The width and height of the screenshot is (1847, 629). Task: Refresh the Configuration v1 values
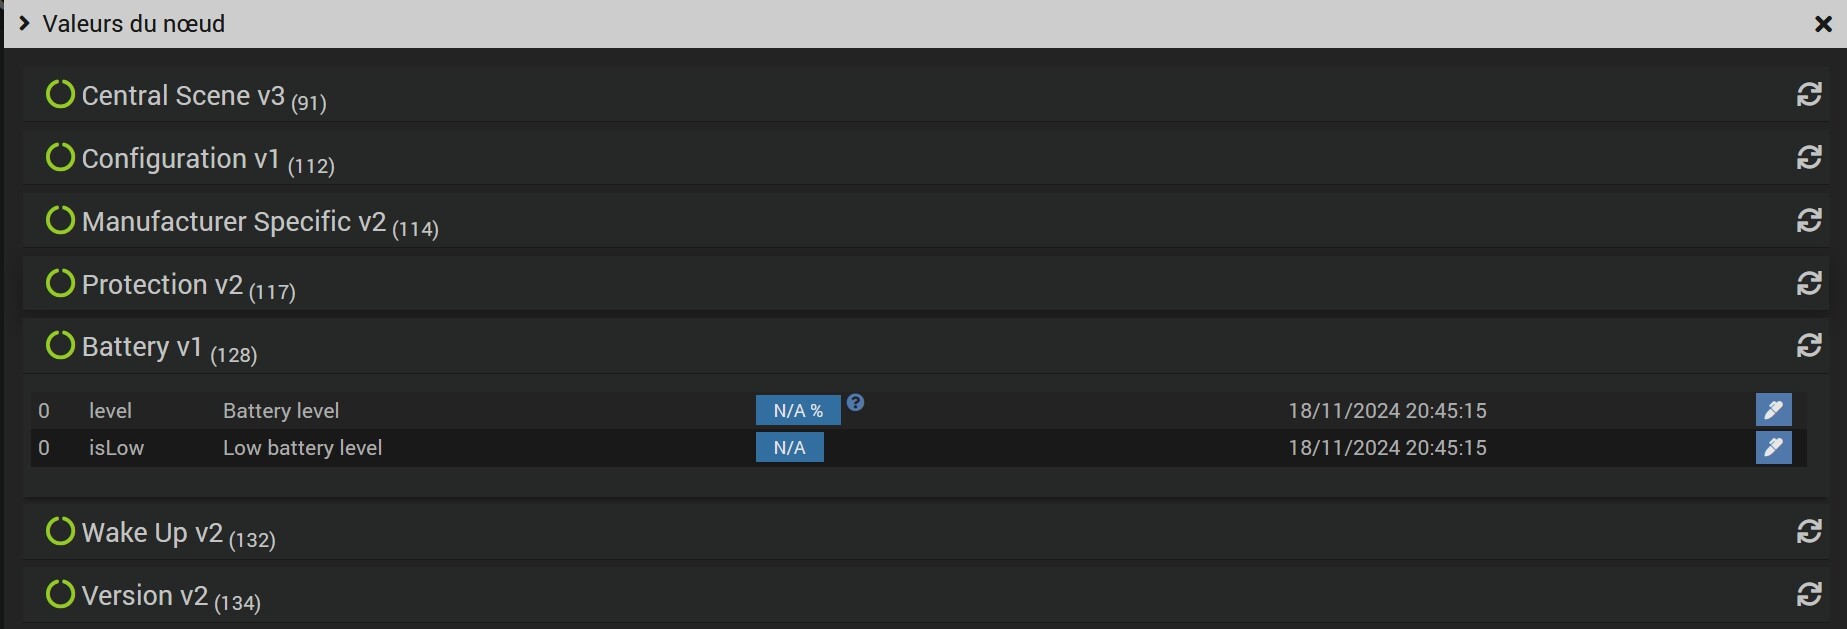pyautogui.click(x=1808, y=157)
